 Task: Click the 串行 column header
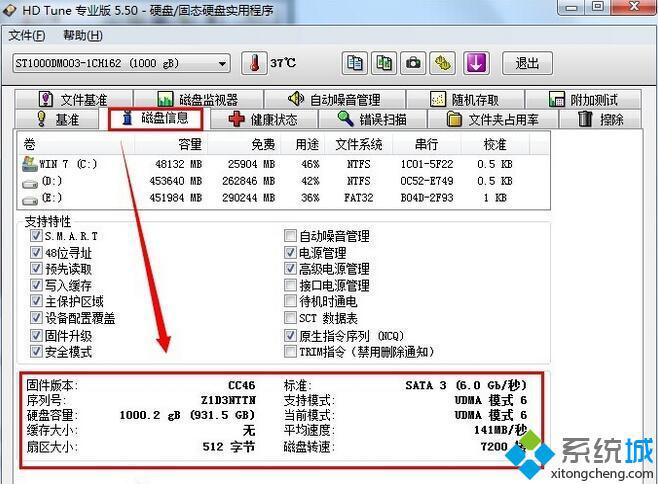click(x=427, y=144)
